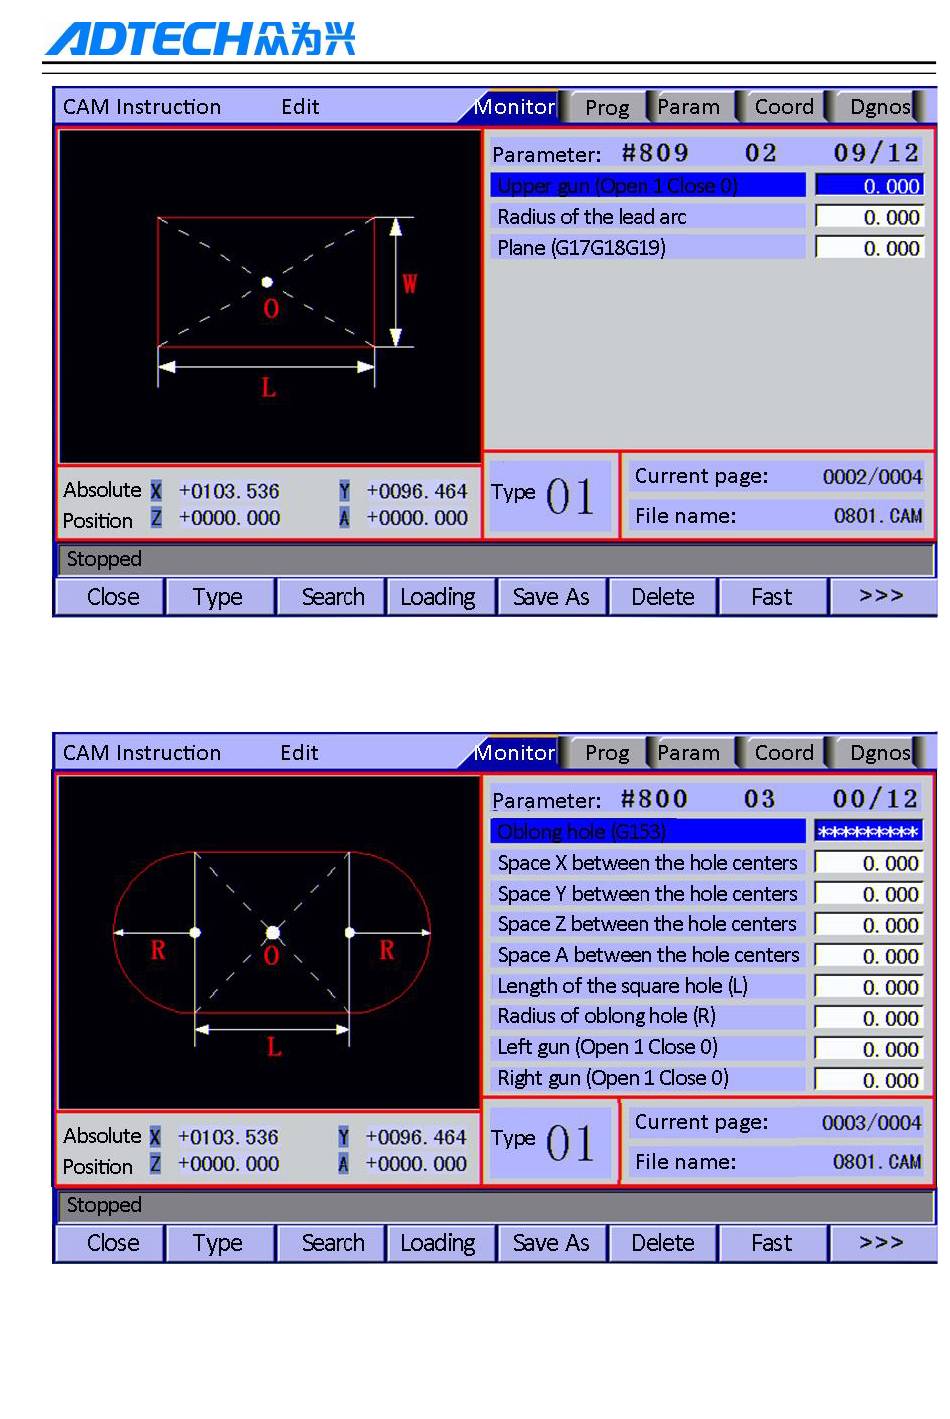Select Left gun (Open 1 Close 0) value
The image size is (950, 1419).
[869, 1049]
